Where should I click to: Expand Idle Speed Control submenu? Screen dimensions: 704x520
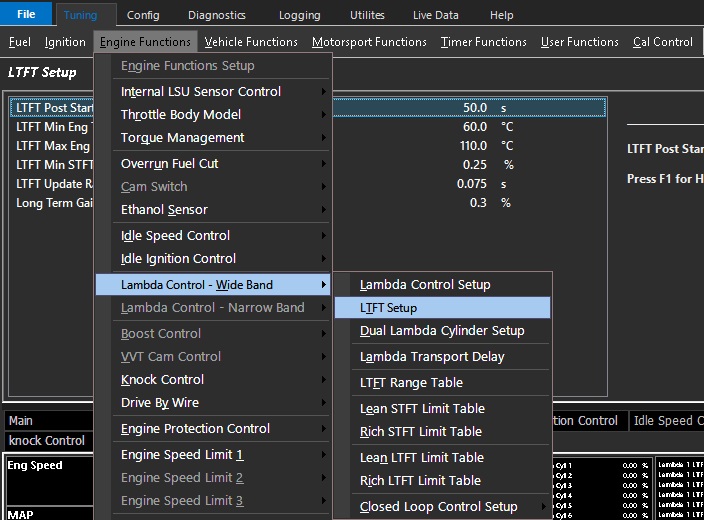point(213,236)
